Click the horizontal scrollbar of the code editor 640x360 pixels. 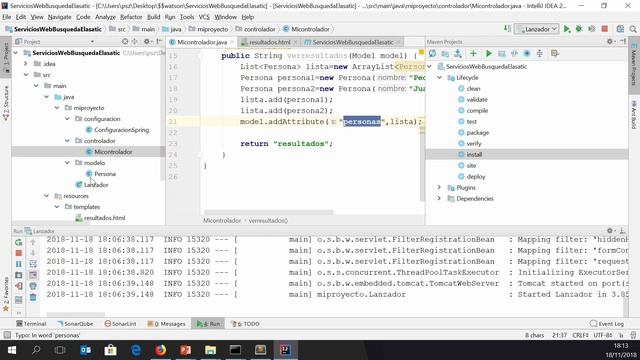tap(268, 212)
